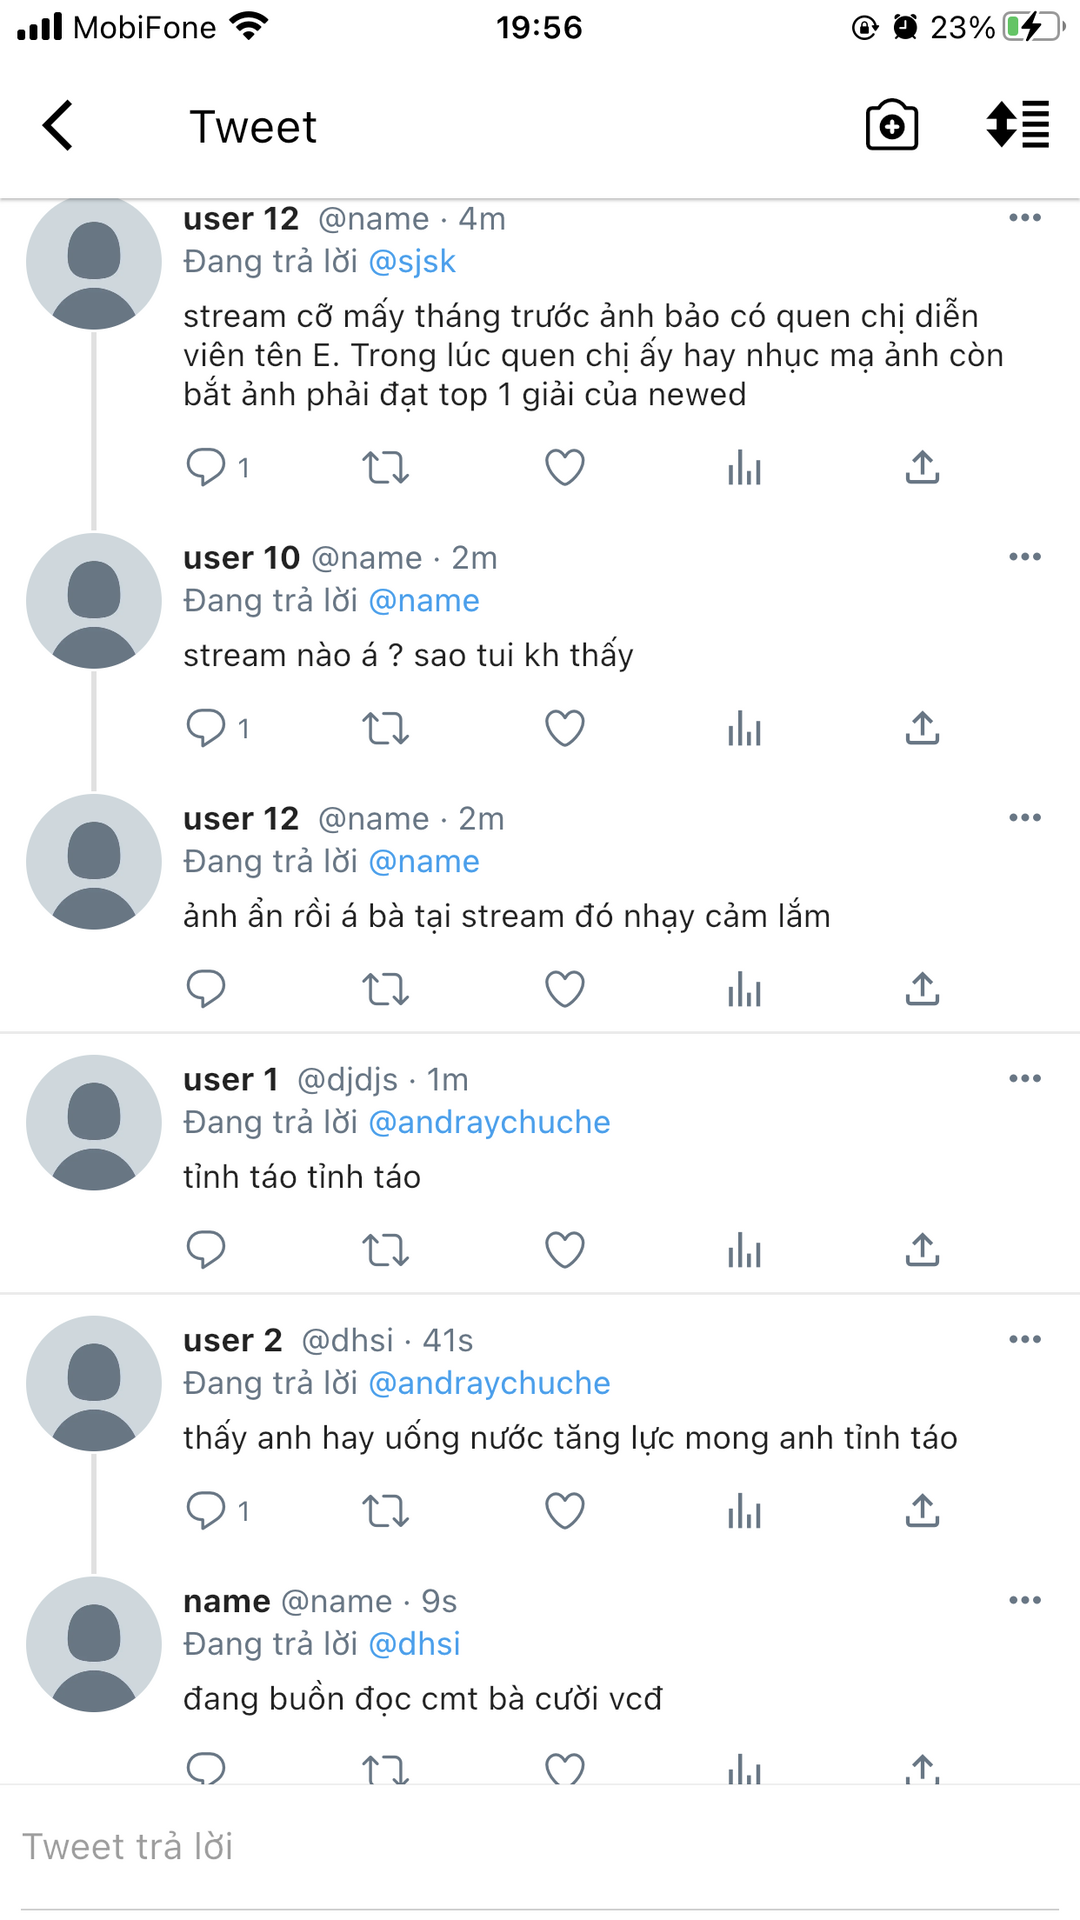
Task: Retweet user 12's "ảnh ẩn rồi" reply
Action: pyautogui.click(x=385, y=989)
